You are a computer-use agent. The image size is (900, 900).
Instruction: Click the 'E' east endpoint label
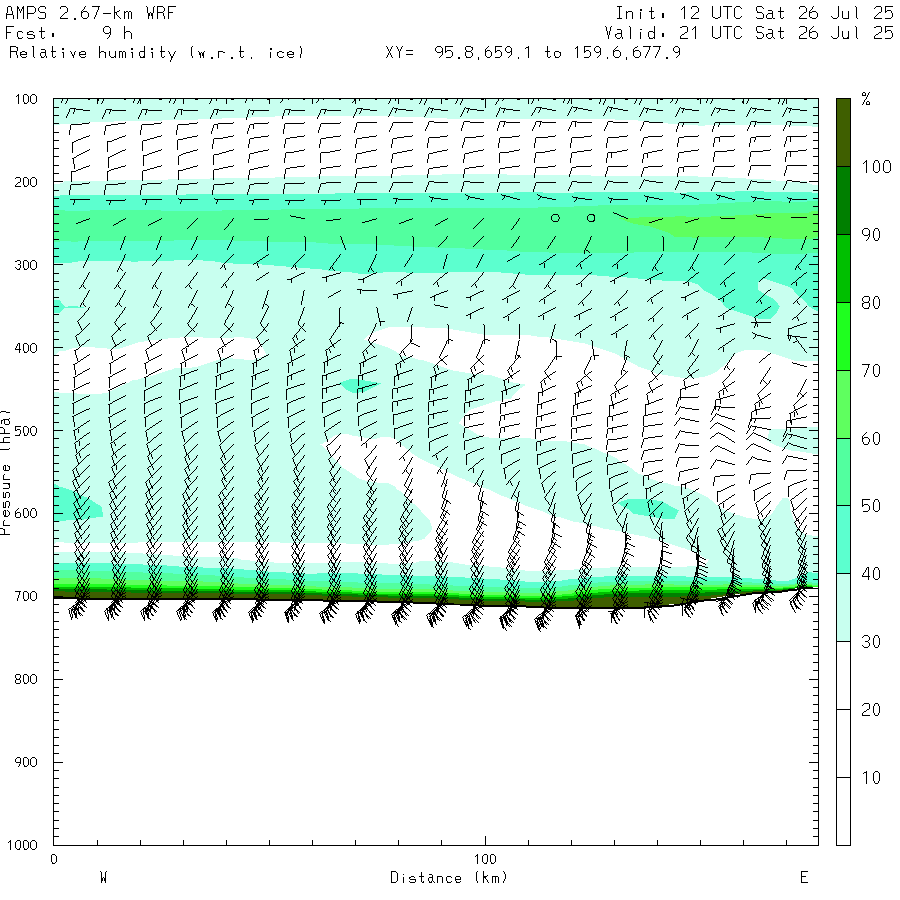[x=804, y=878]
